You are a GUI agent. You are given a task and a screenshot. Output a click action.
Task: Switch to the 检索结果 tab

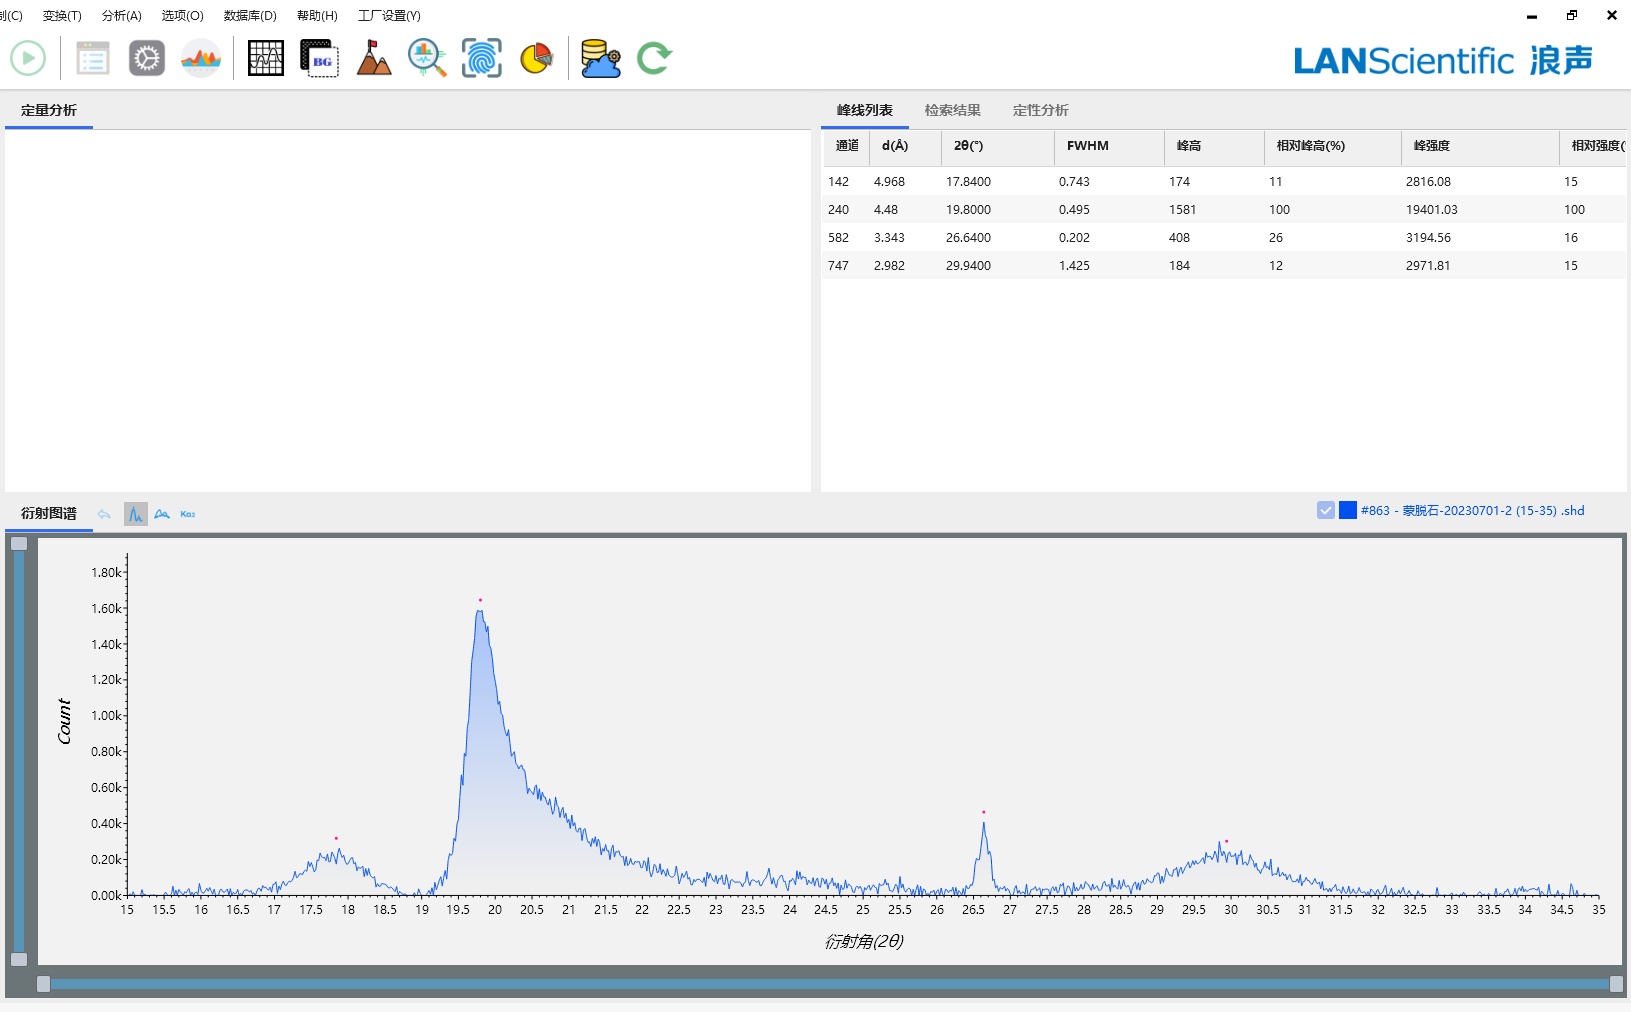click(952, 111)
